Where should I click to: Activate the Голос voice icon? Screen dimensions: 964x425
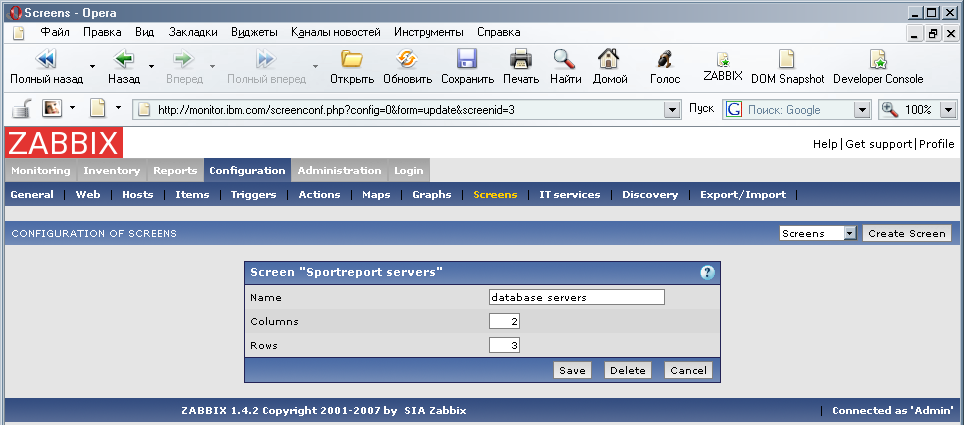[x=664, y=60]
